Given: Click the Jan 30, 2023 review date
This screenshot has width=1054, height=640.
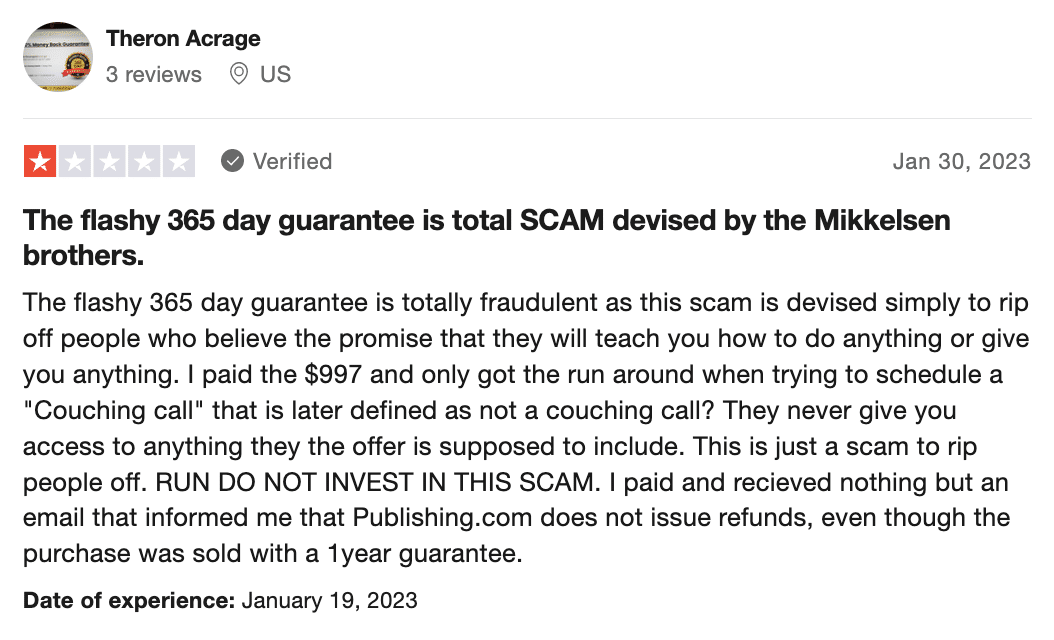Looking at the screenshot, I should (x=961, y=161).
